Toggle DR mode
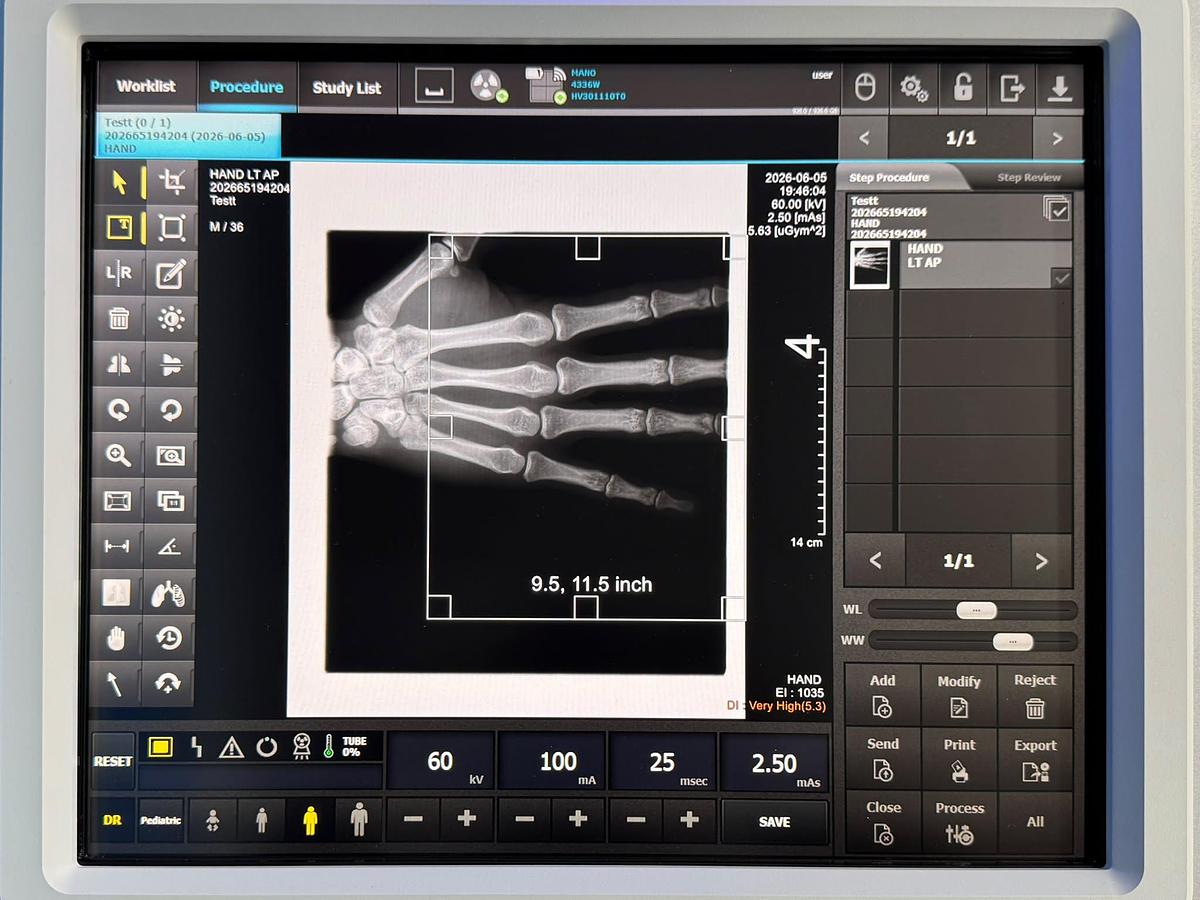The height and width of the screenshot is (900, 1200). [x=113, y=820]
